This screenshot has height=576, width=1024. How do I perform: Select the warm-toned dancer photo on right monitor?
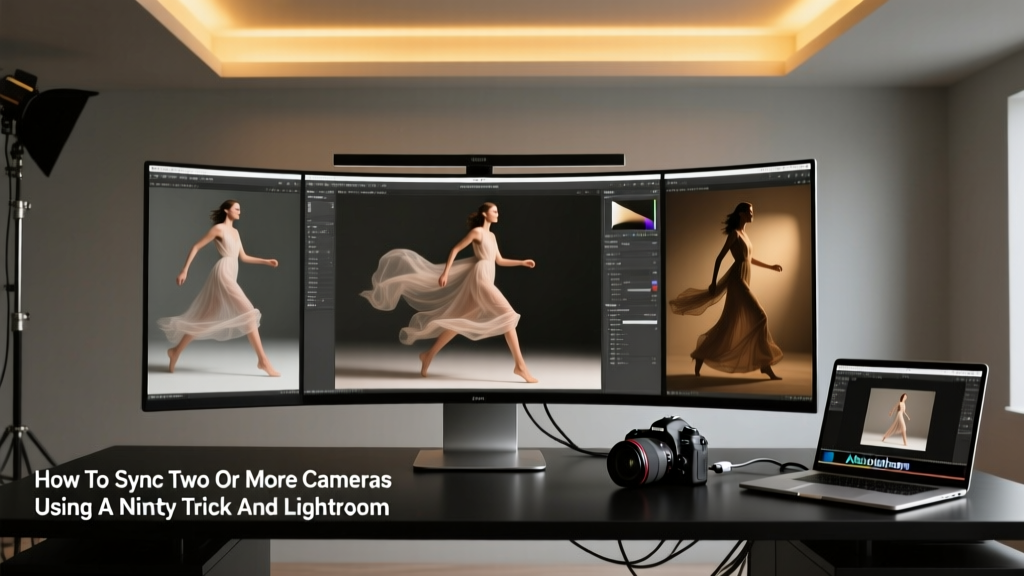[738, 289]
